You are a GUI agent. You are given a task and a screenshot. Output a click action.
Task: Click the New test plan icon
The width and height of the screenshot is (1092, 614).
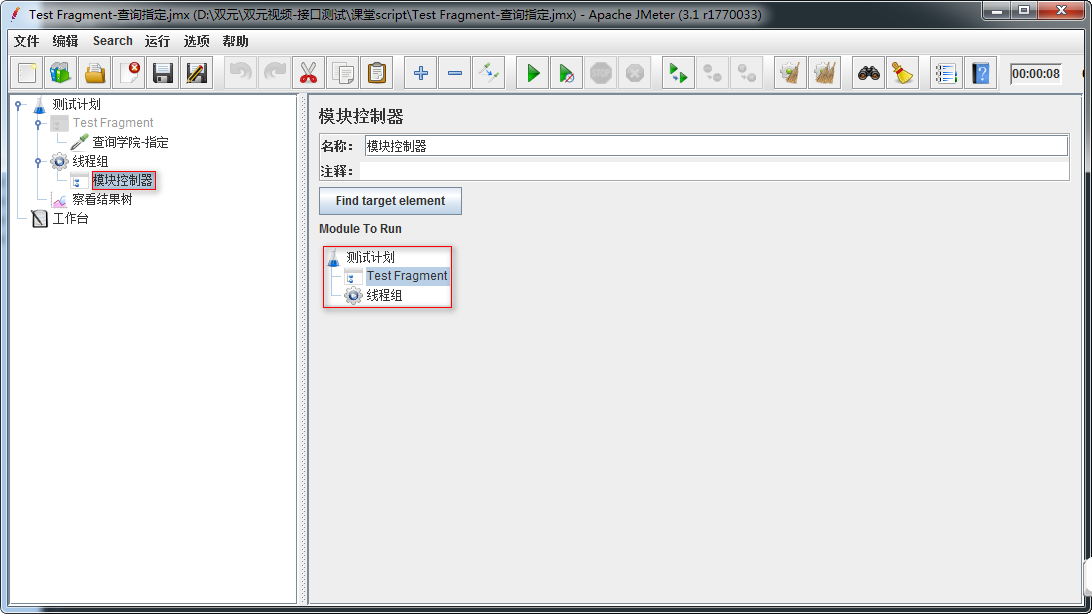[27, 73]
